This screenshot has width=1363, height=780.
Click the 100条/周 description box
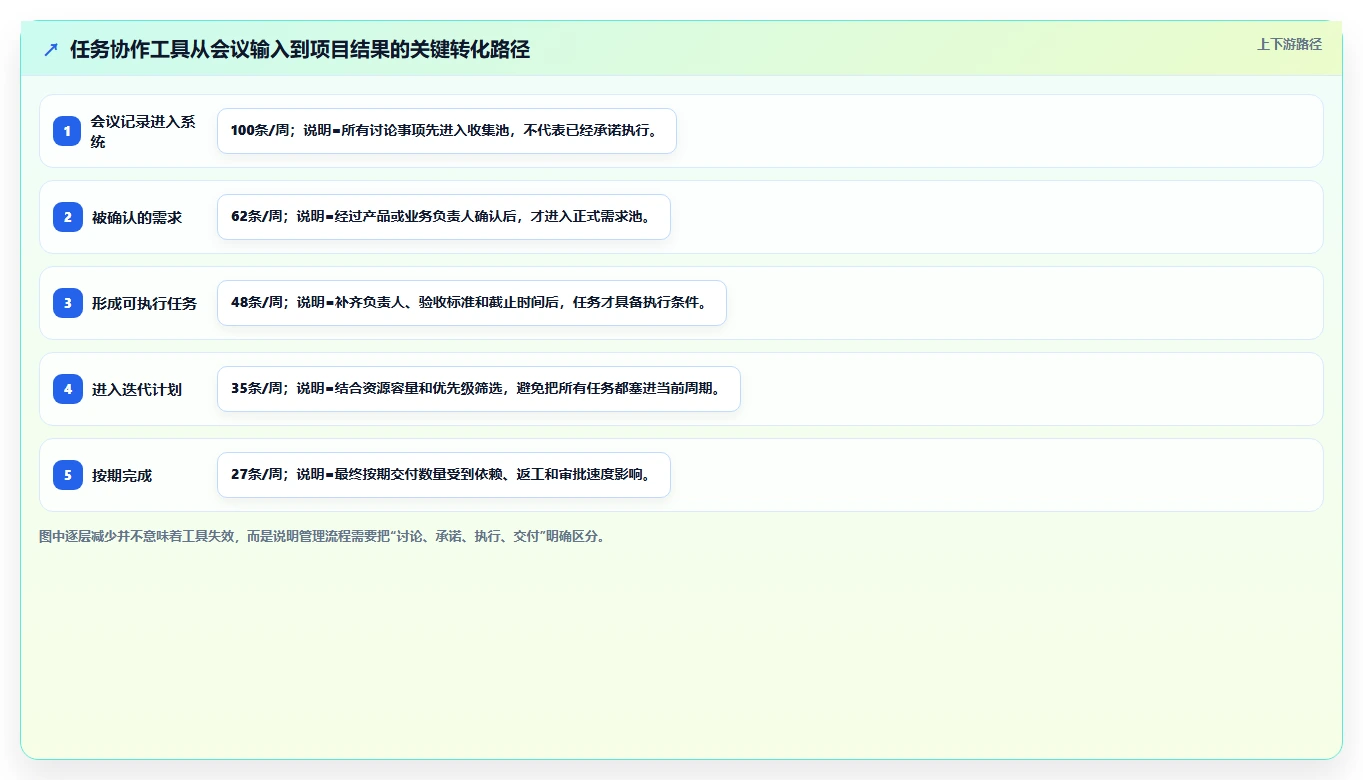447,131
